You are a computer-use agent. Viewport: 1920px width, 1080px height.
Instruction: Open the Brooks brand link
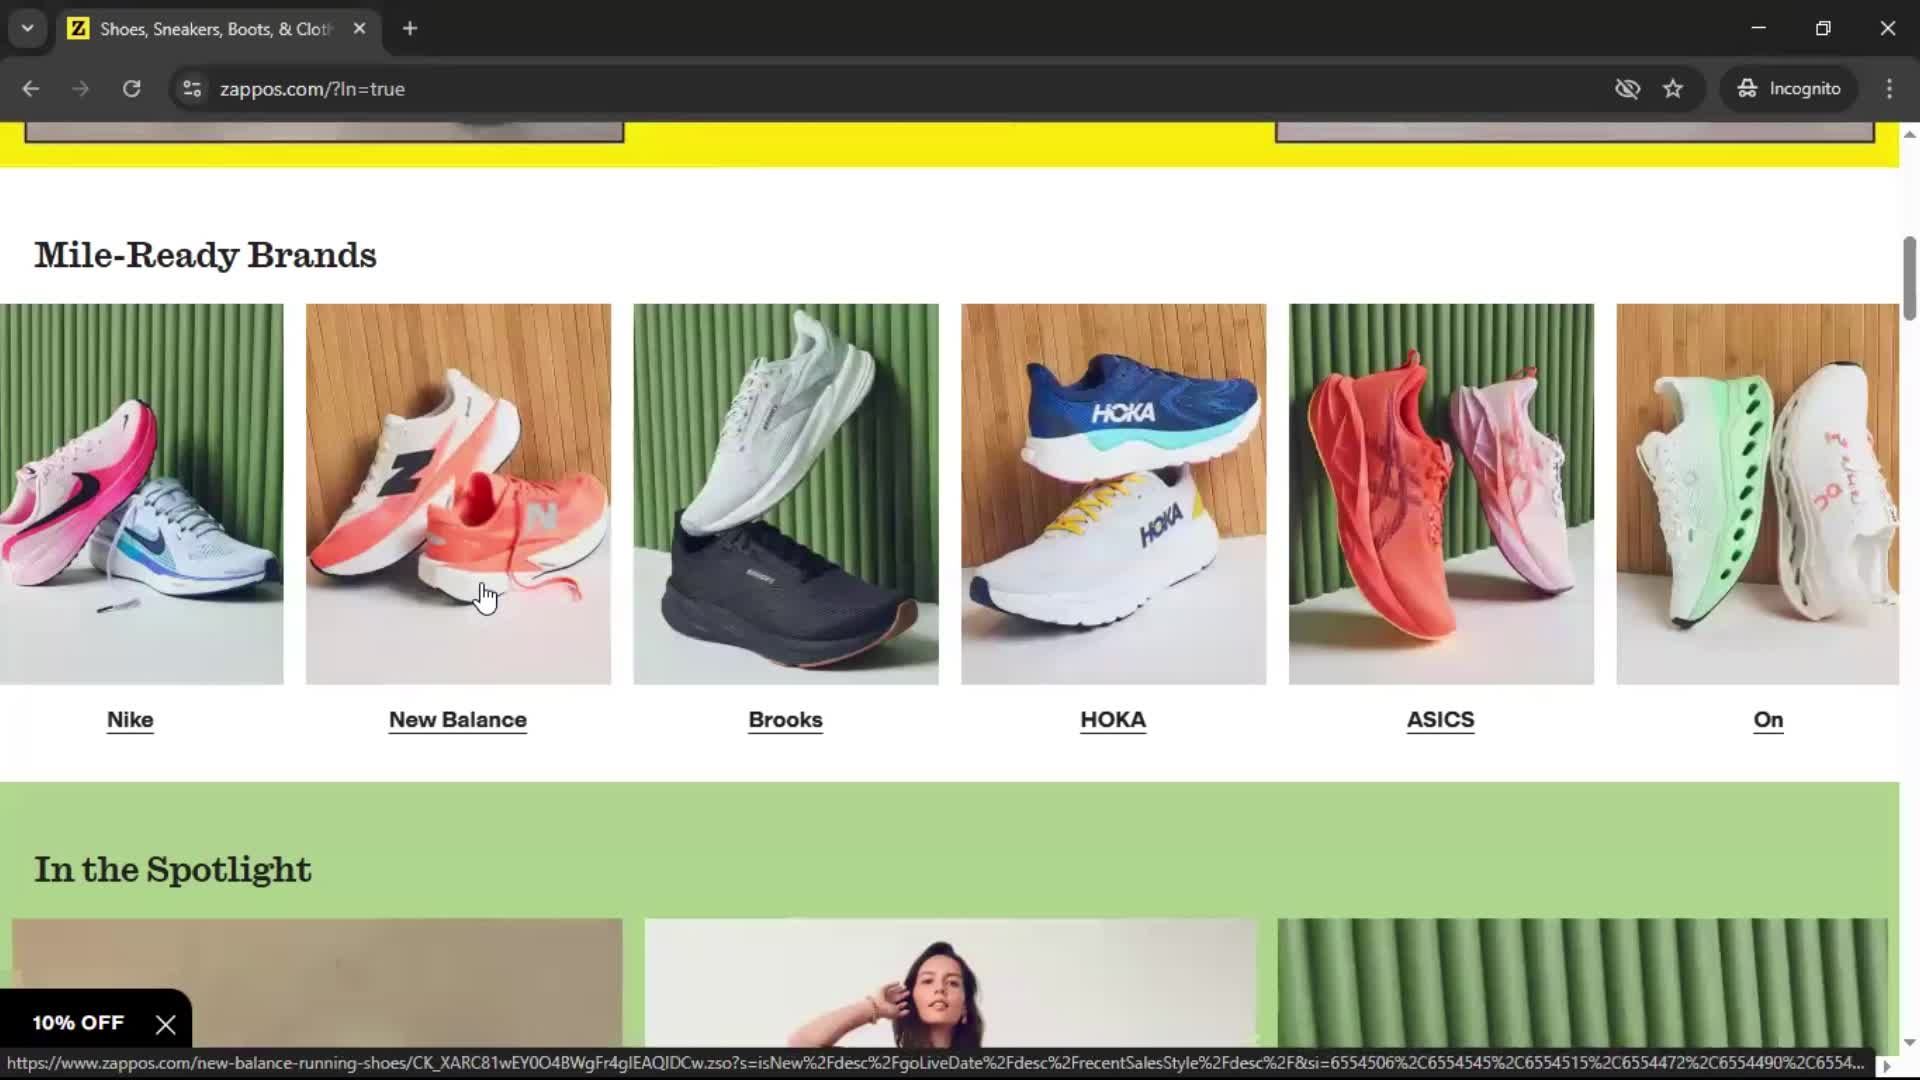[786, 720]
